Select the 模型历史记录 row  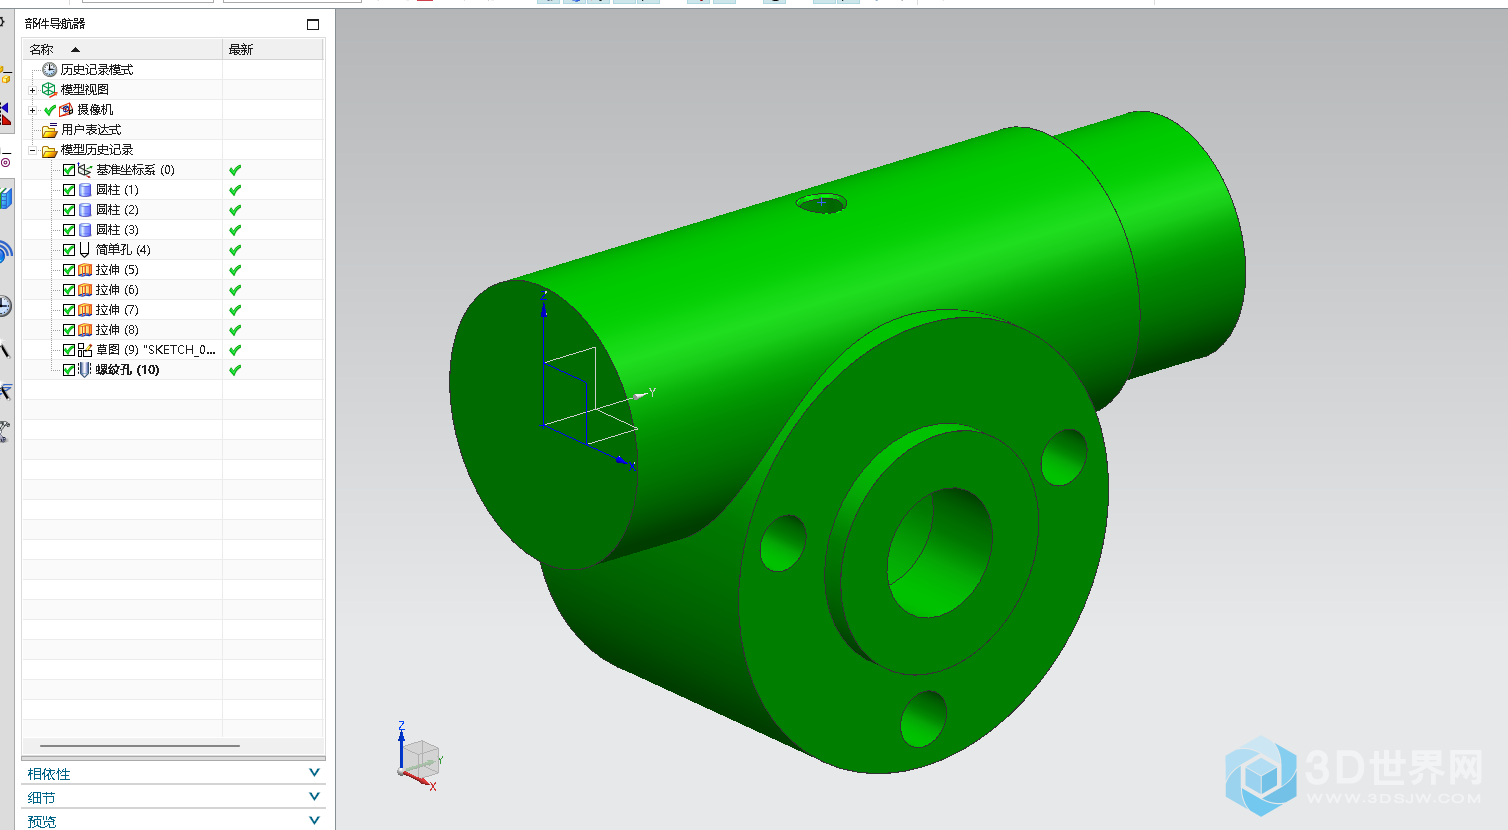click(x=173, y=150)
